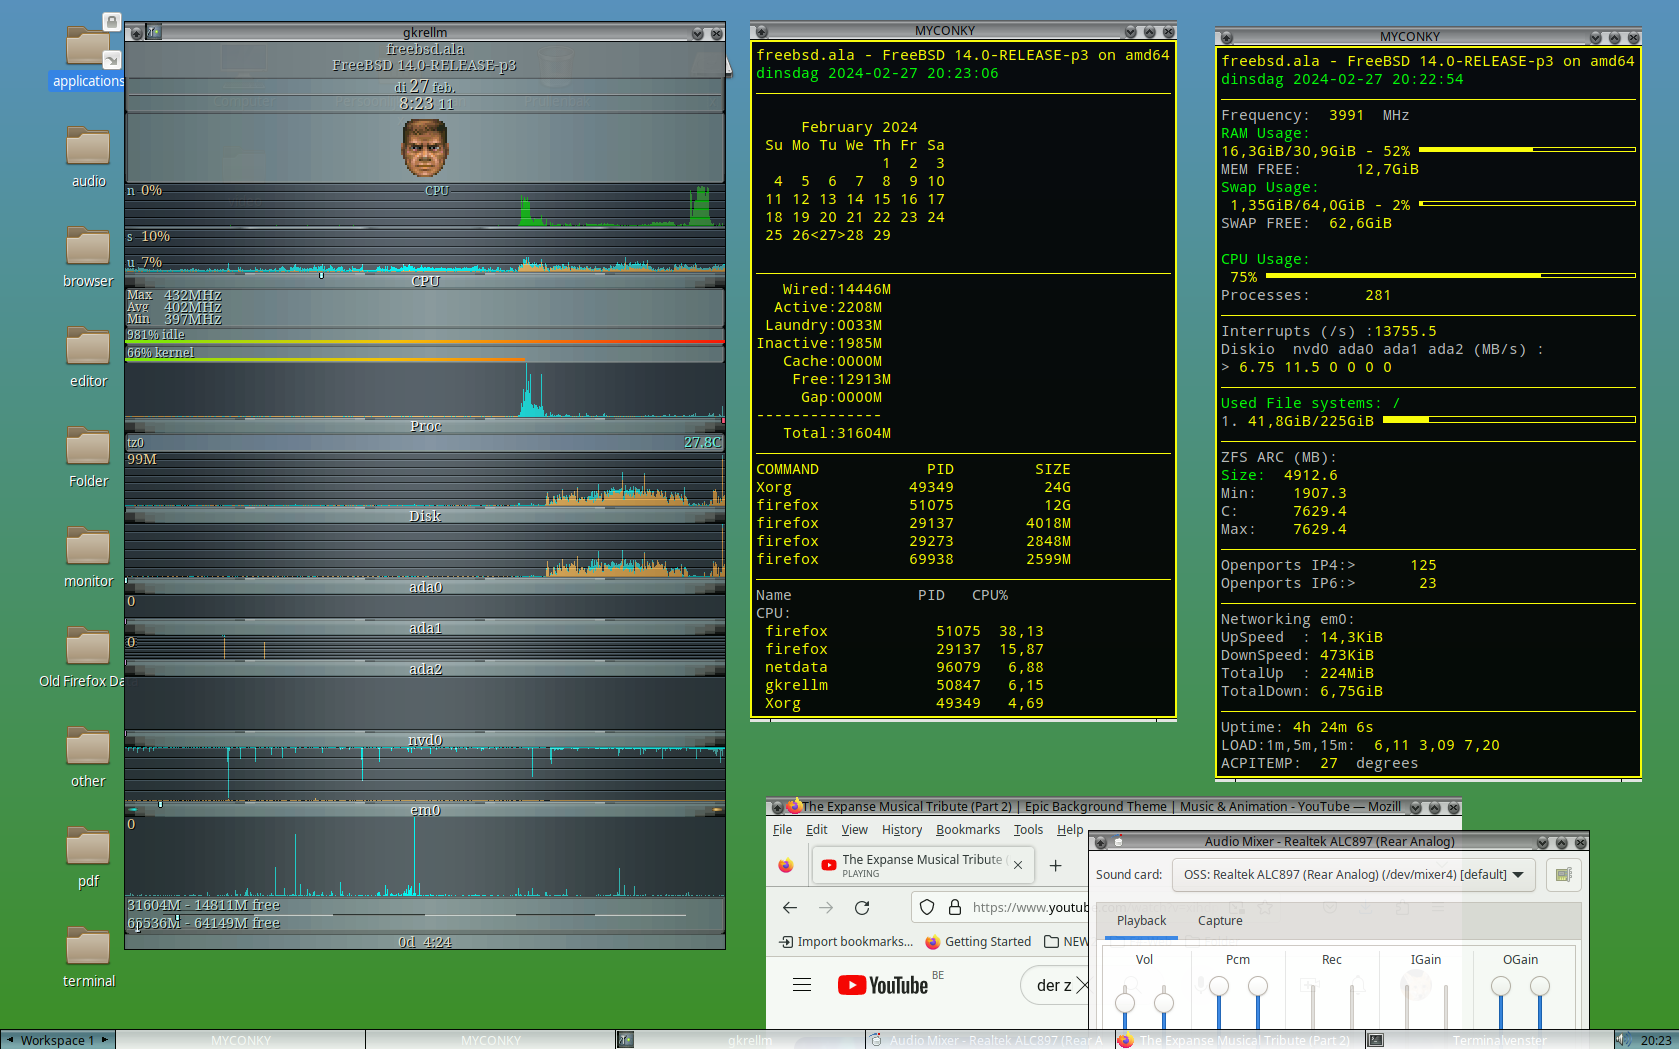Click the left Vol slider knob
The image size is (1679, 1049).
click(1125, 1002)
